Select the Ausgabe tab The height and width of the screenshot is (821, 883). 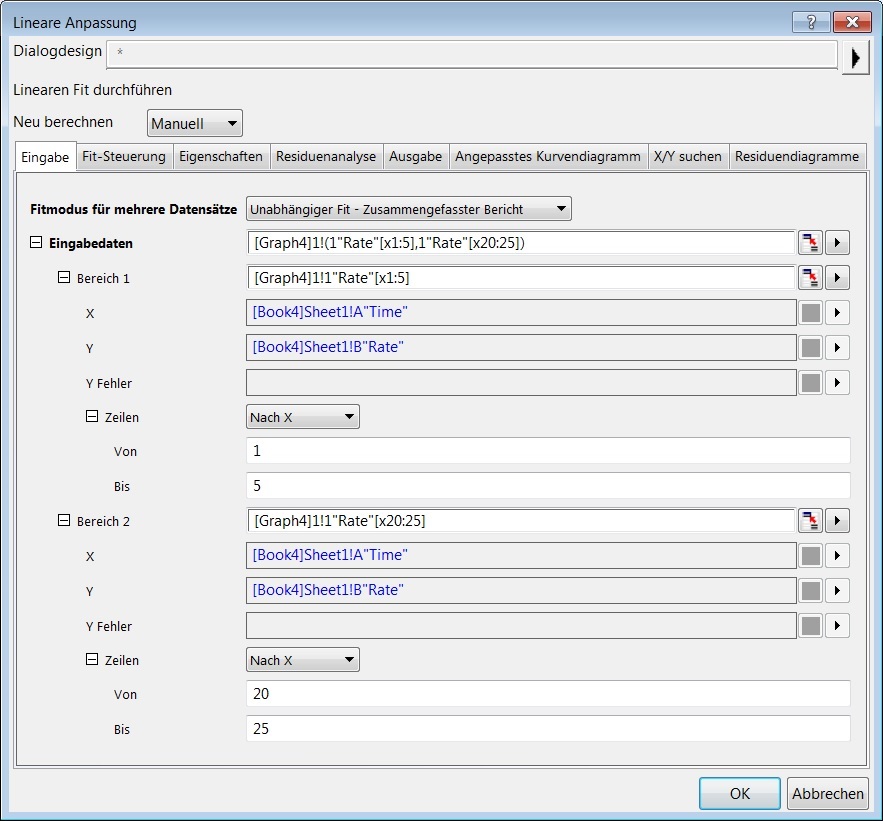coord(416,157)
